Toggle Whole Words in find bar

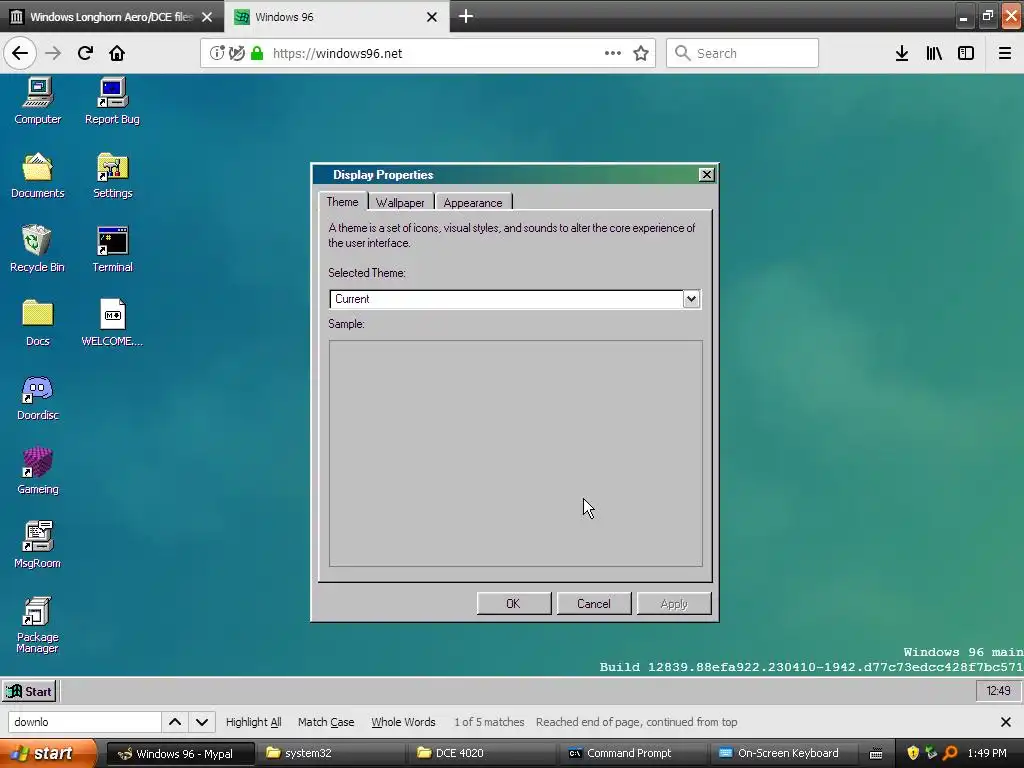(x=403, y=722)
